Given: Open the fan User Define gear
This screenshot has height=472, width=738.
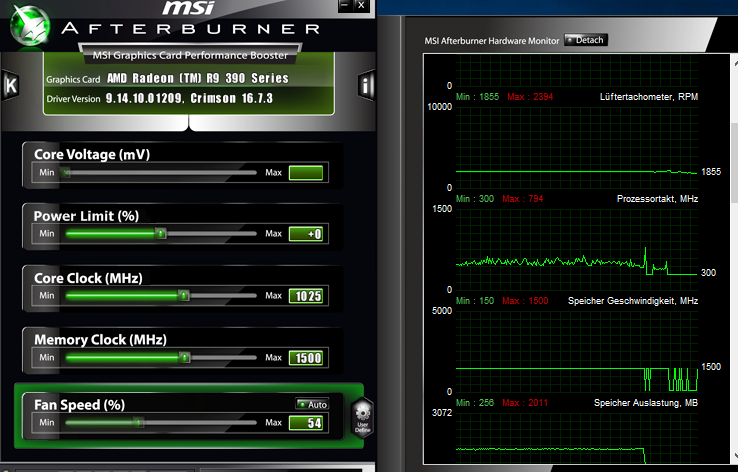Looking at the screenshot, I should (363, 417).
